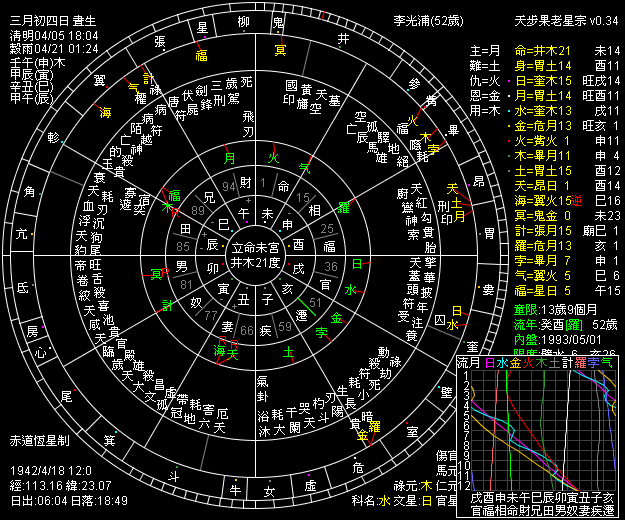The width and height of the screenshot is (625, 520).
Task: Select the green 羅 marker right of center
Action: tap(341, 207)
